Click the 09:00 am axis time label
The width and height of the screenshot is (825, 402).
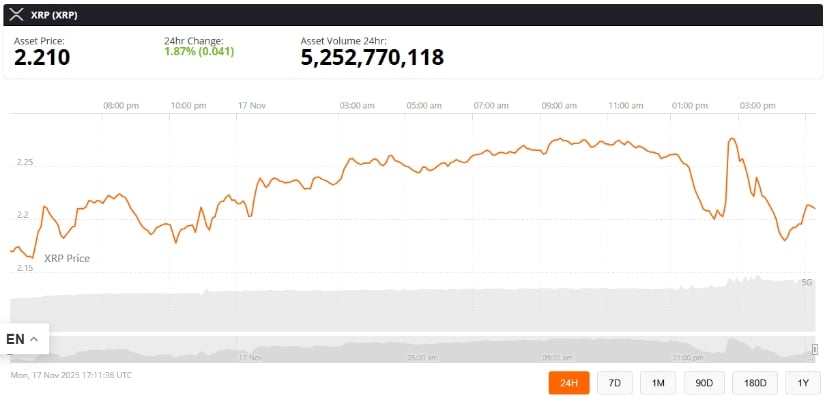point(558,104)
